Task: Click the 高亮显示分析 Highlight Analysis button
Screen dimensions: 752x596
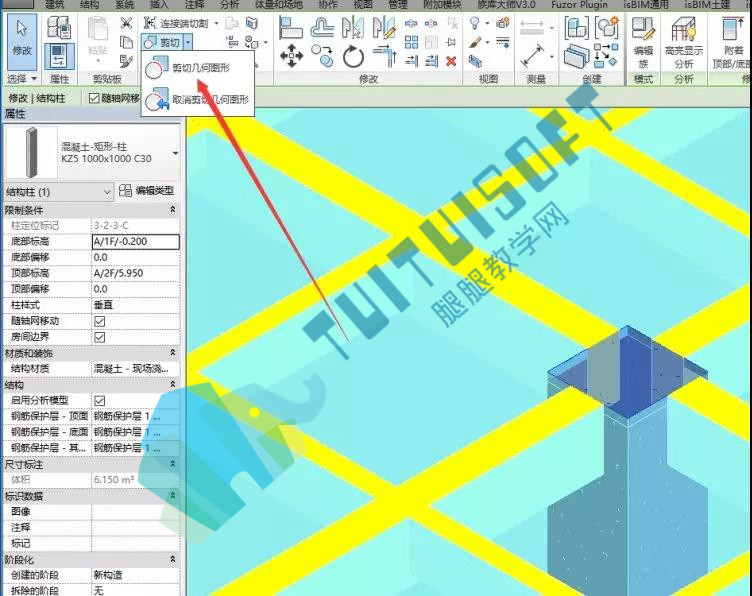Action: point(684,42)
